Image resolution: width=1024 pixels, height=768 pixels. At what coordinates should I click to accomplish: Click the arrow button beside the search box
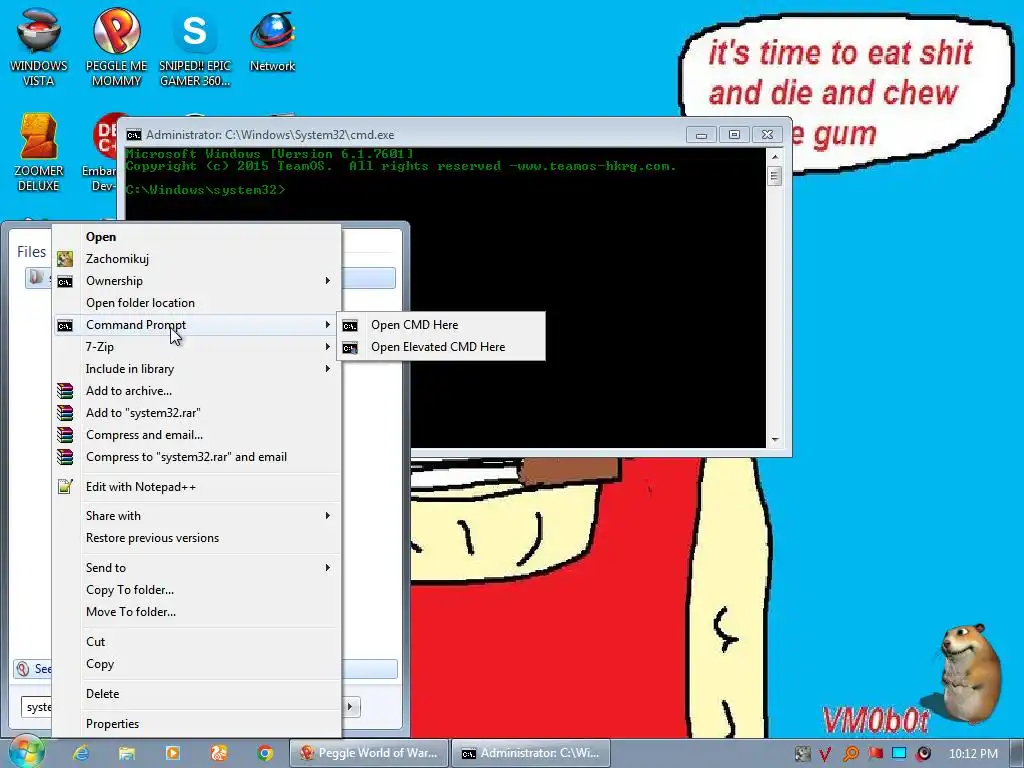point(350,707)
